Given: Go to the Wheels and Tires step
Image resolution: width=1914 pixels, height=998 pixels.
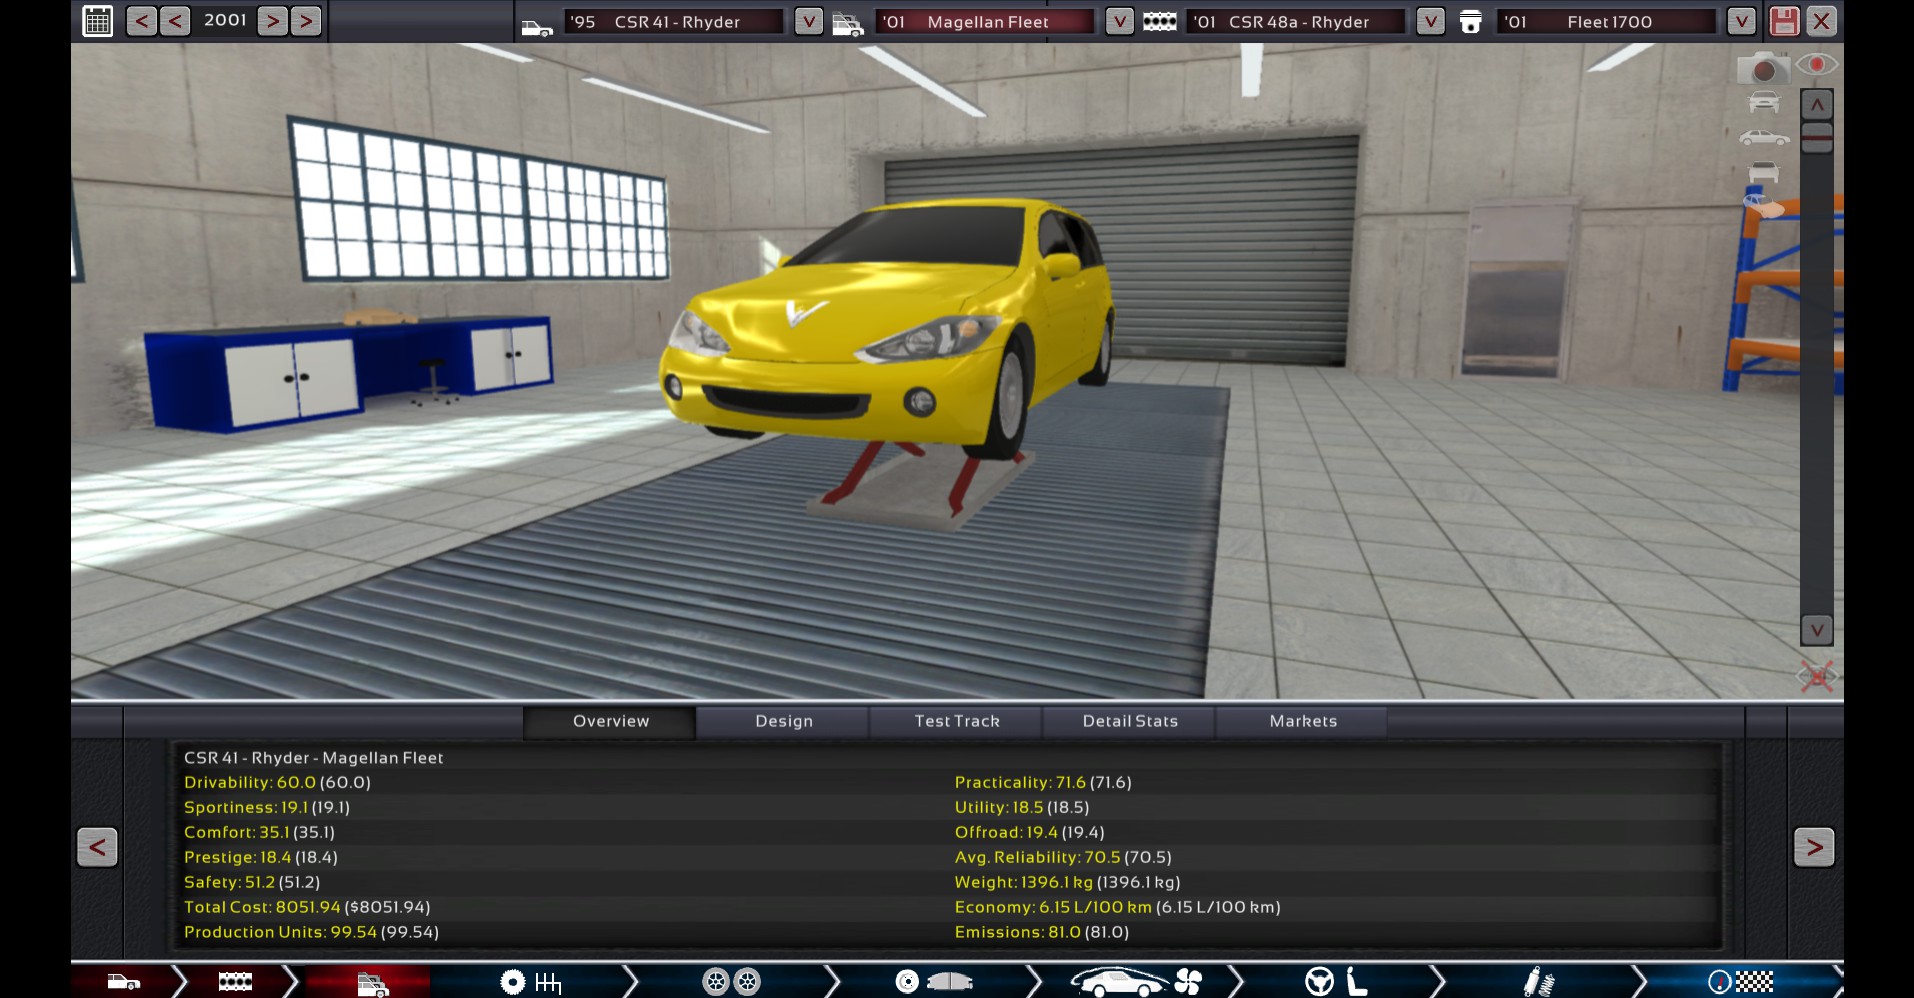Looking at the screenshot, I should pos(731,982).
